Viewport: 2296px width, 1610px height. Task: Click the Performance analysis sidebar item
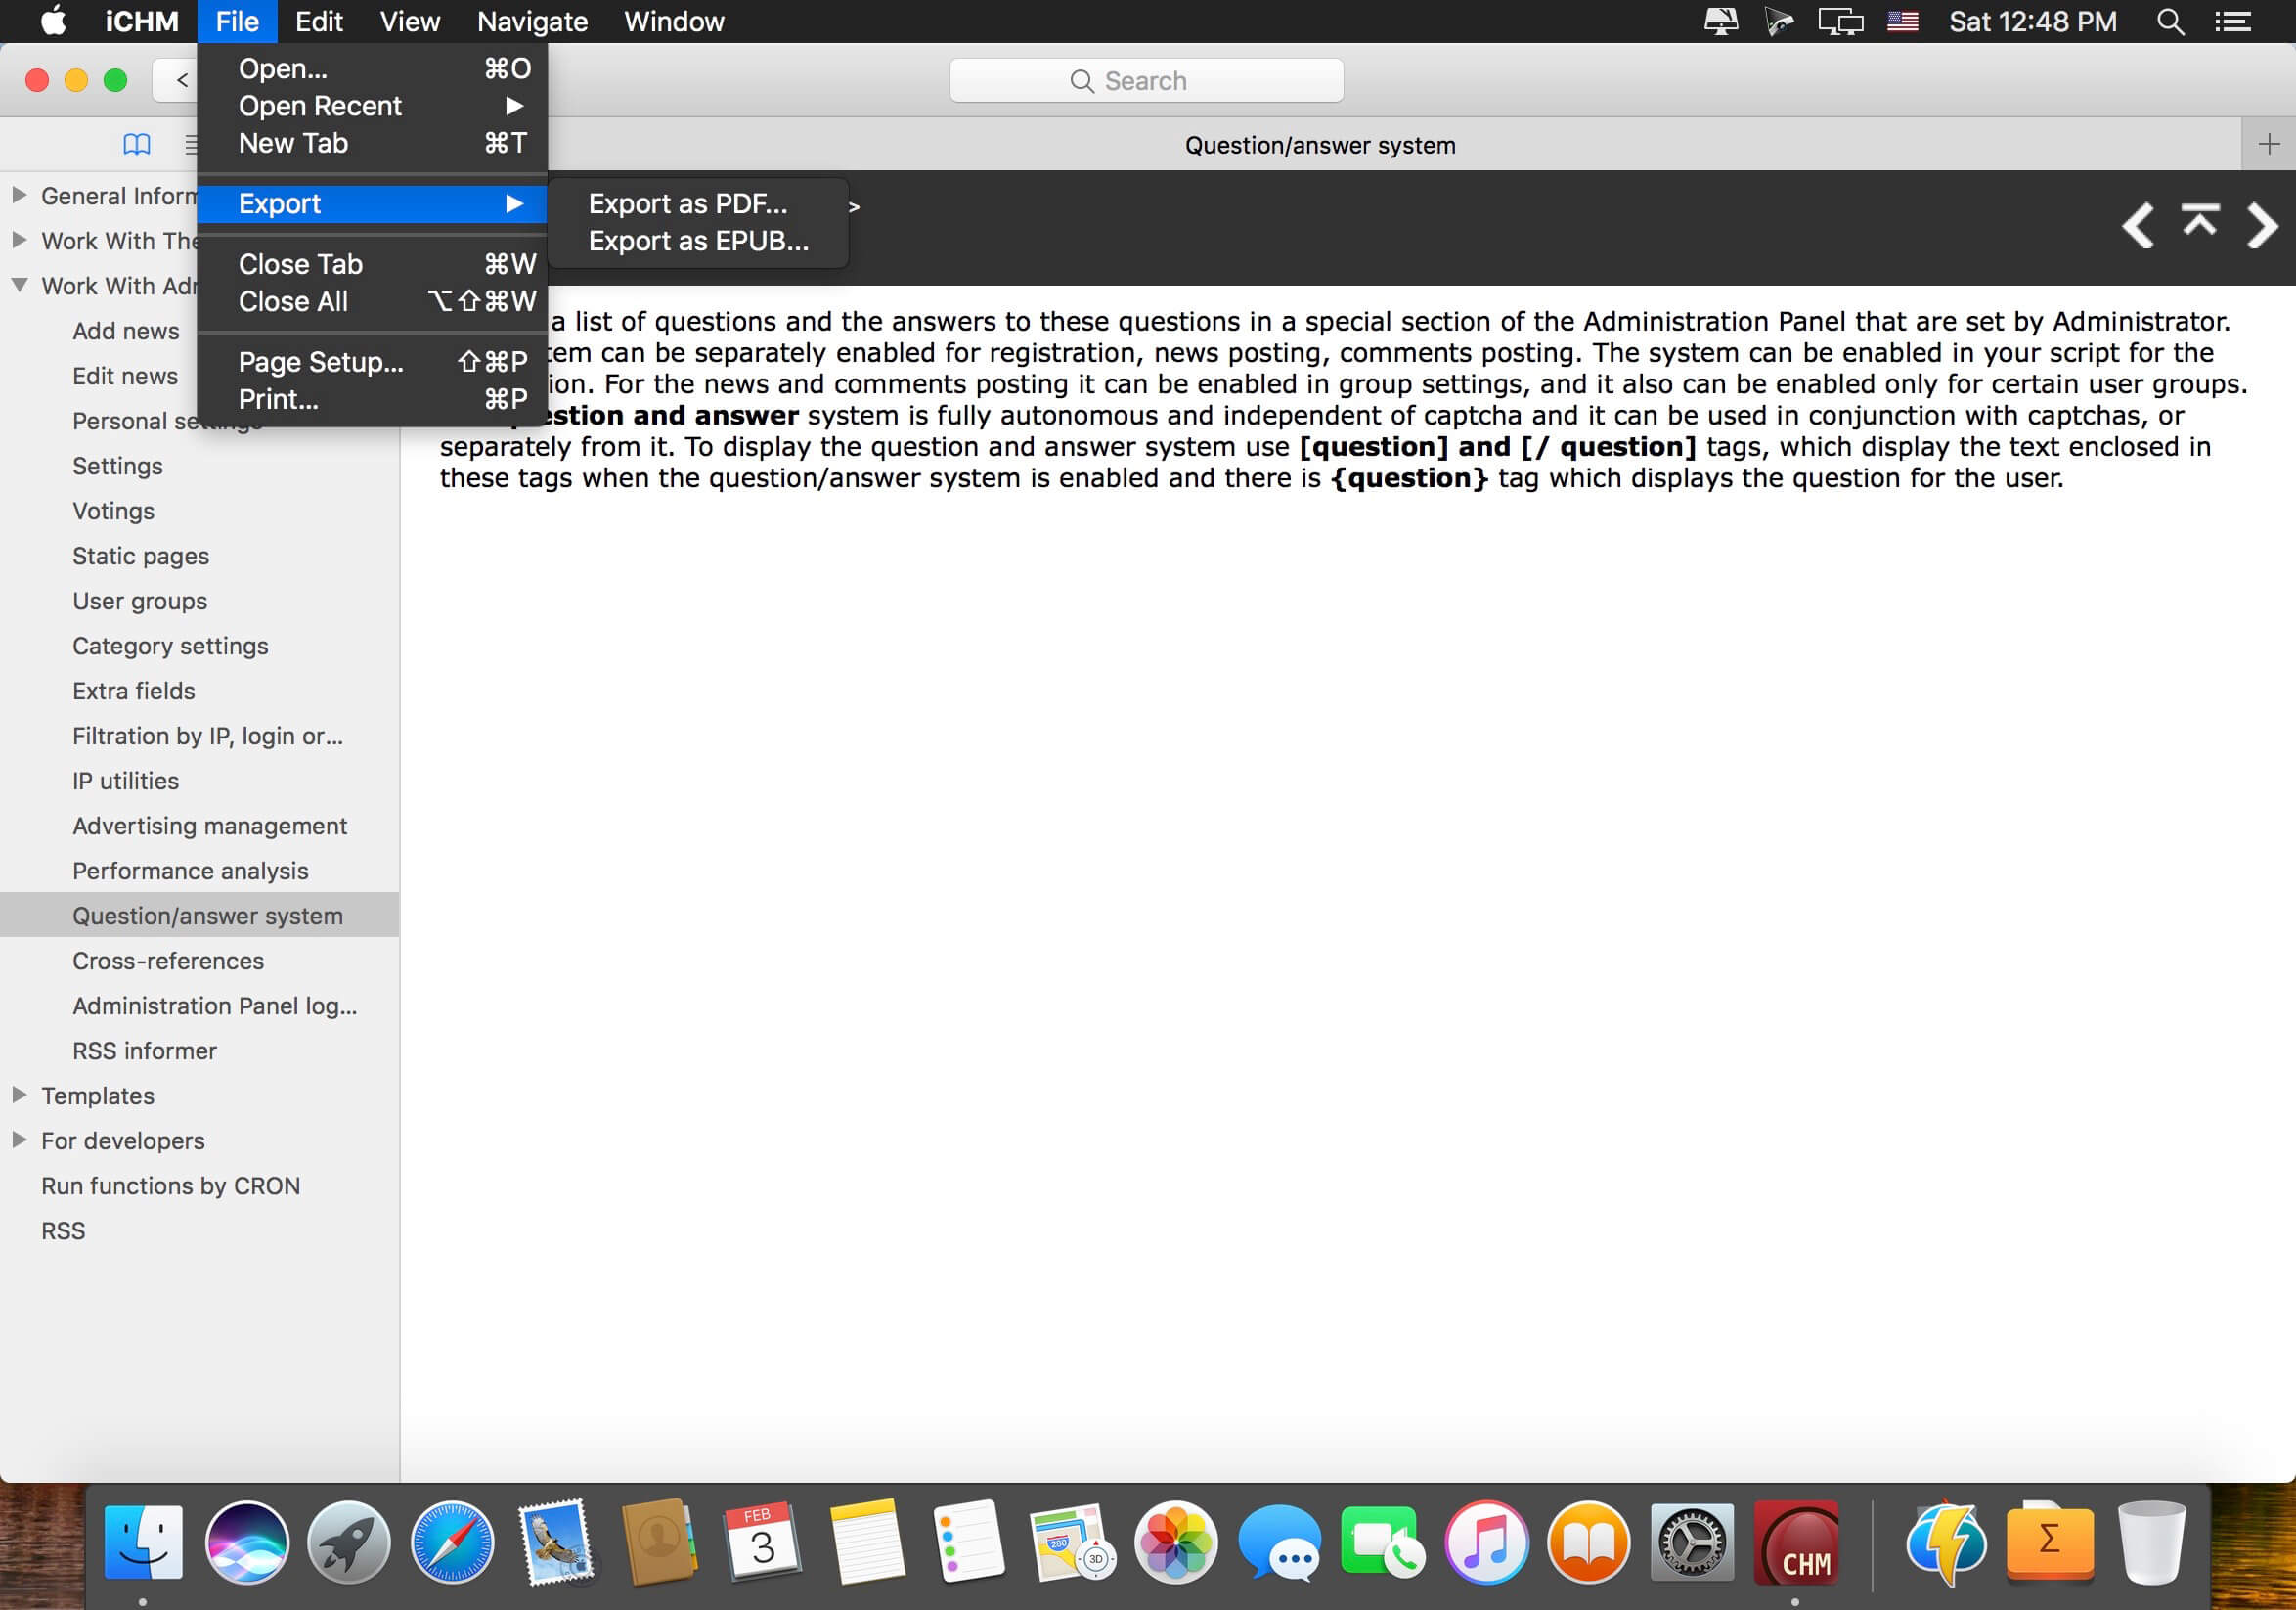189,871
